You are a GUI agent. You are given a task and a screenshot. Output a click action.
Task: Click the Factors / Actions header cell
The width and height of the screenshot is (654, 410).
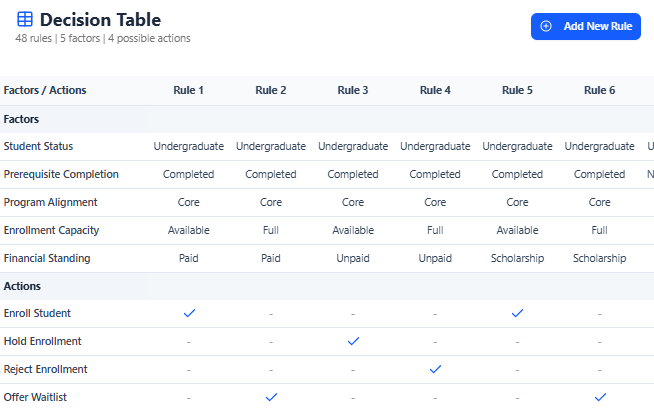coord(45,90)
